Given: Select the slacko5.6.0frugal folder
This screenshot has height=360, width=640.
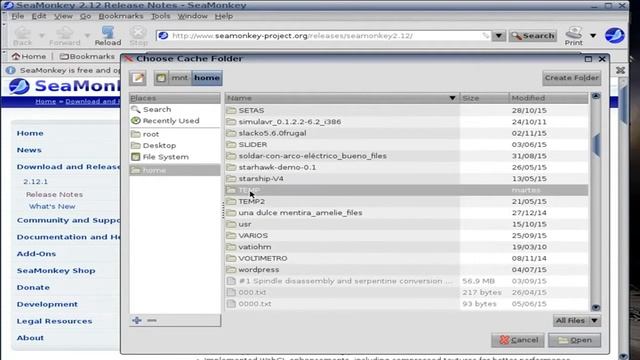Looking at the screenshot, I should point(406,133).
